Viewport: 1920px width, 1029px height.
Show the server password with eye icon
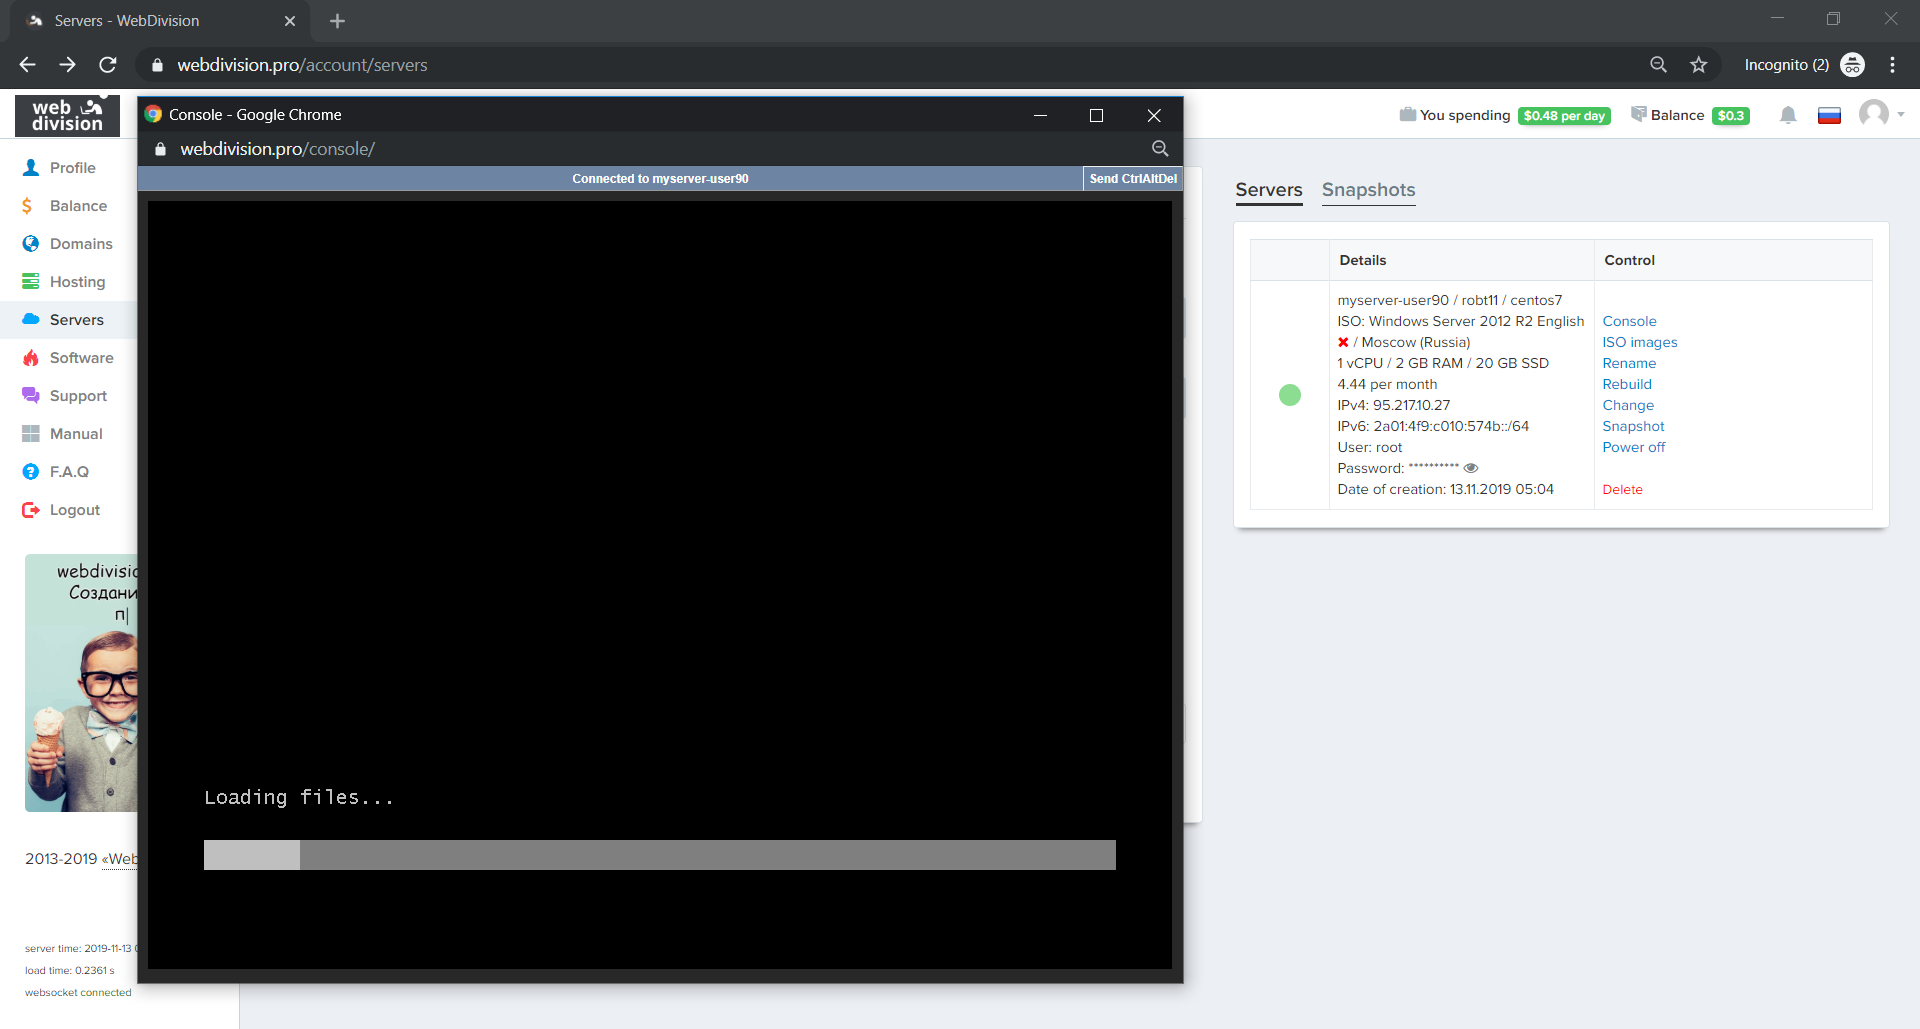[x=1470, y=468]
